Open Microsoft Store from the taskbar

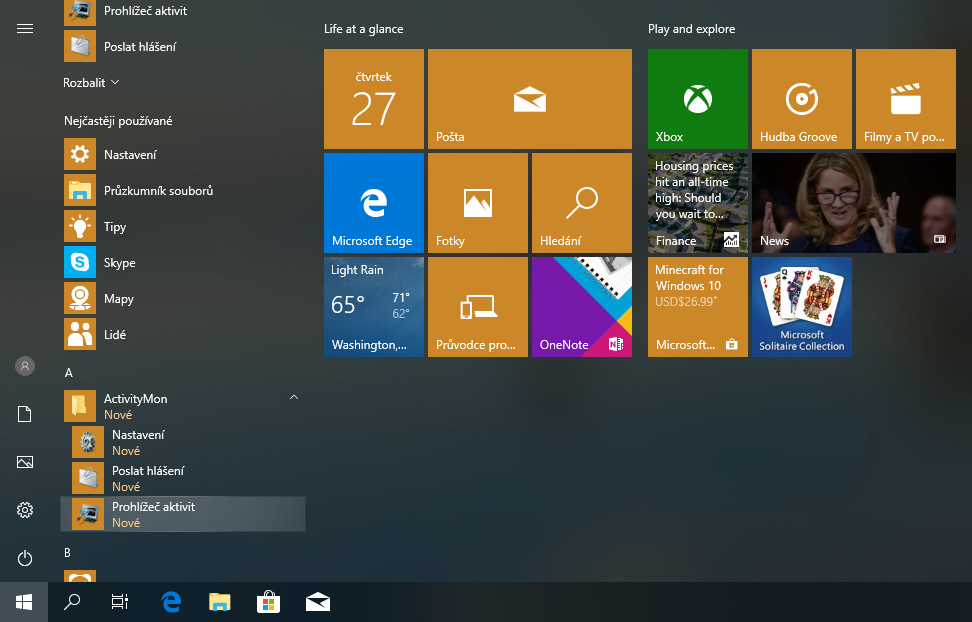click(x=268, y=602)
